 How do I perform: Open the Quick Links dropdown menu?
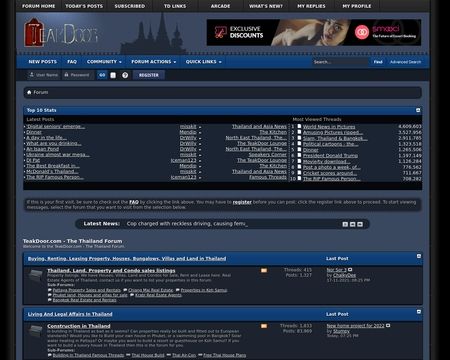coord(204,62)
